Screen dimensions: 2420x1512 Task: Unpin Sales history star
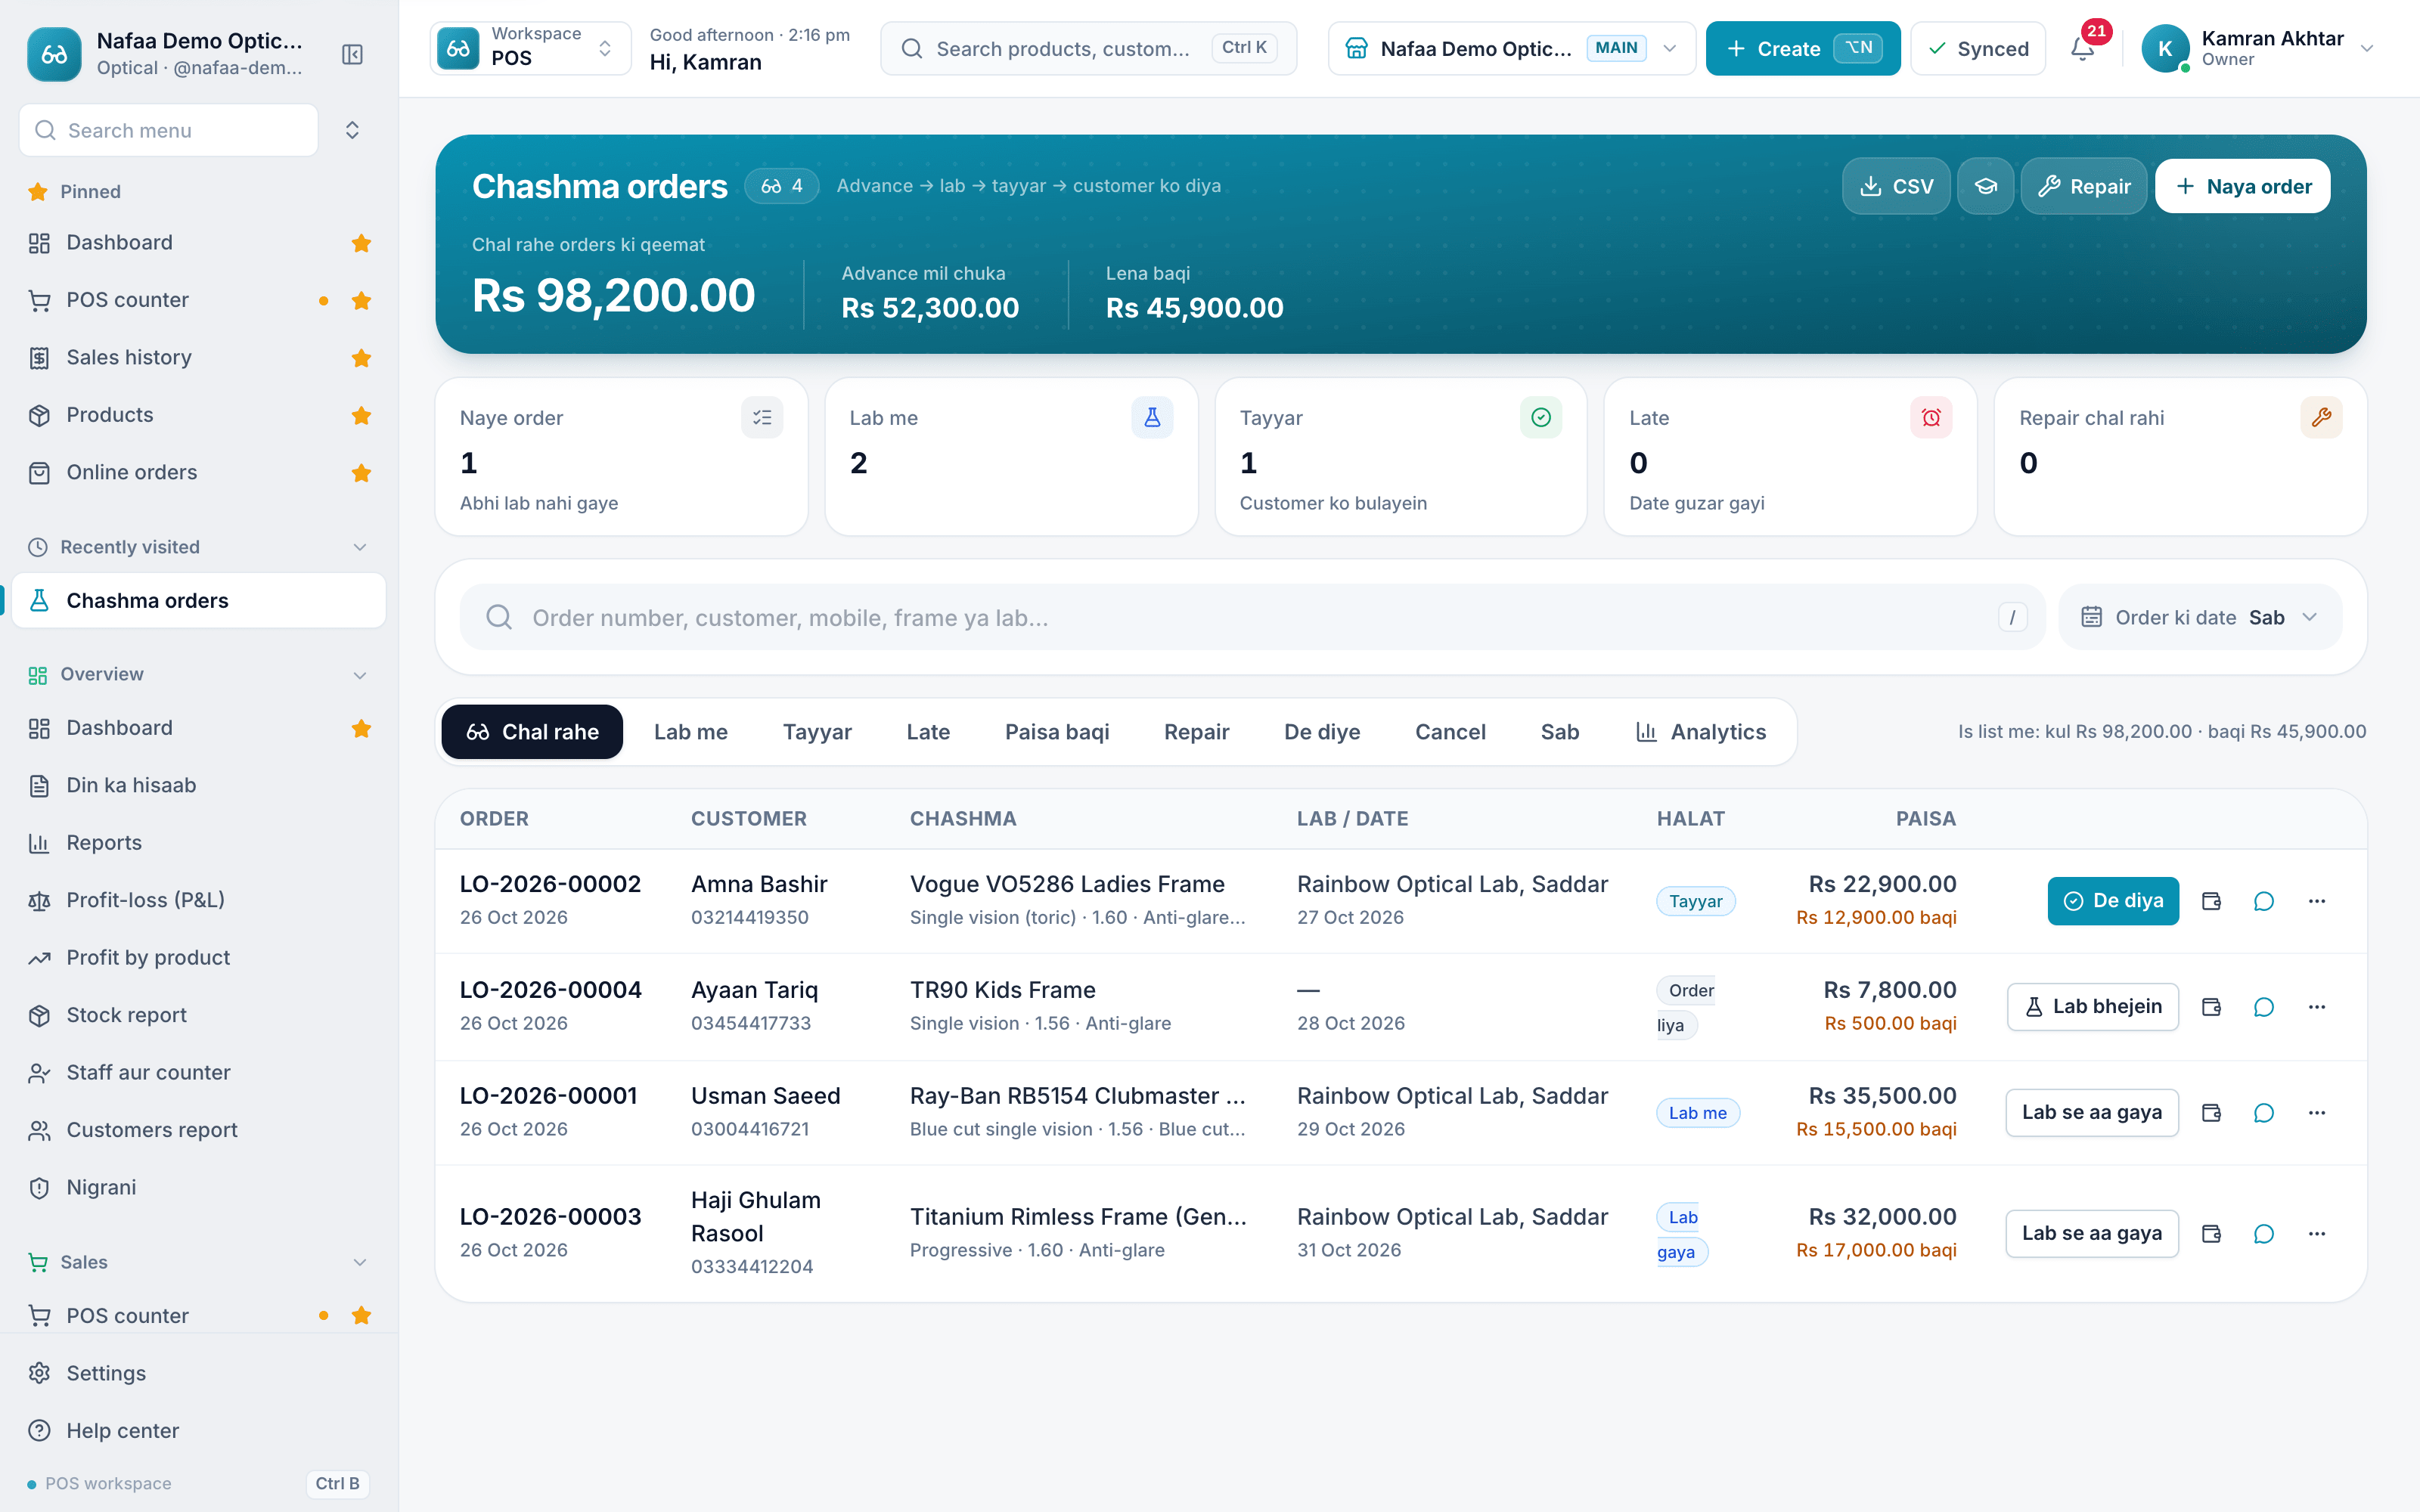point(361,358)
